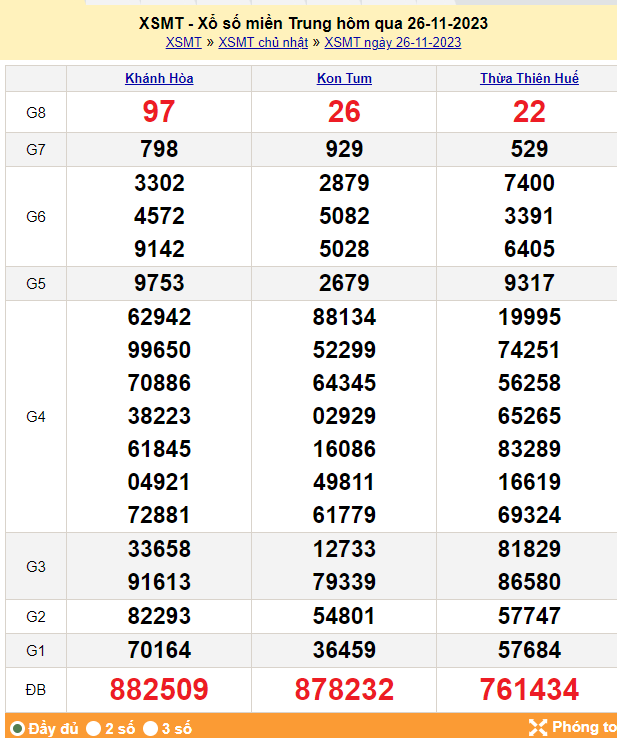Go to XSMT chủ nhật link
Screen dimensions: 617x738
(264, 42)
